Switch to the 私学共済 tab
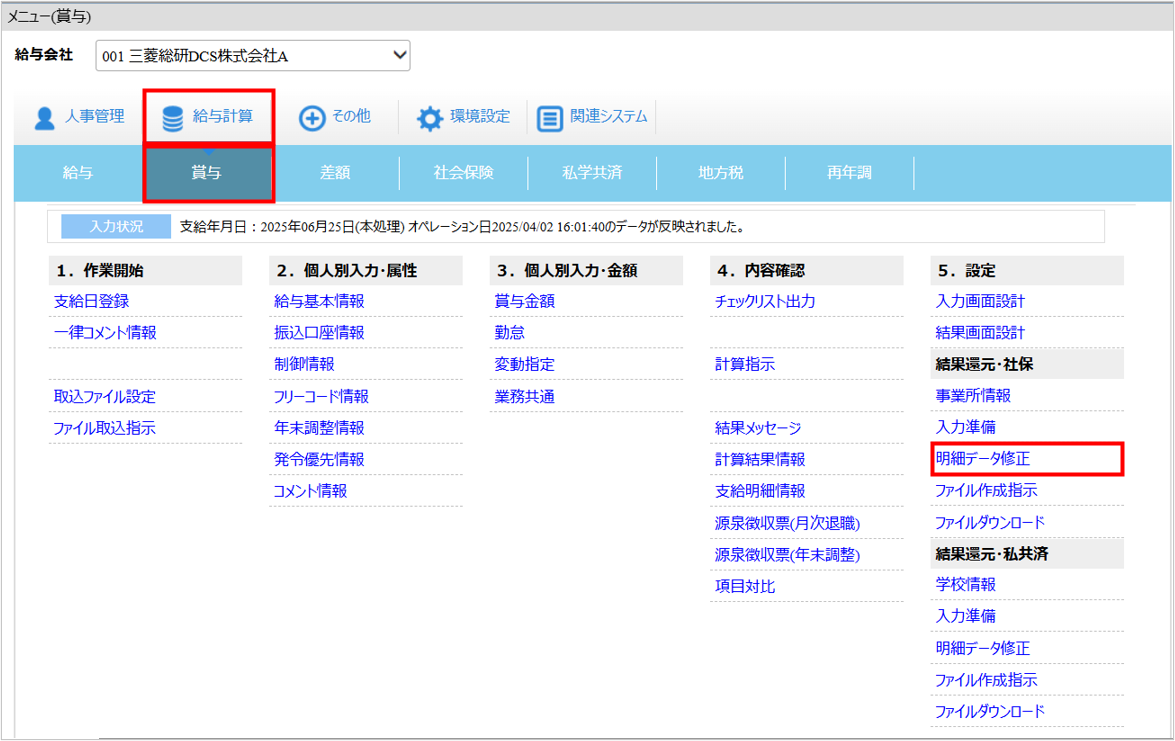The width and height of the screenshot is (1175, 741). coord(592,172)
